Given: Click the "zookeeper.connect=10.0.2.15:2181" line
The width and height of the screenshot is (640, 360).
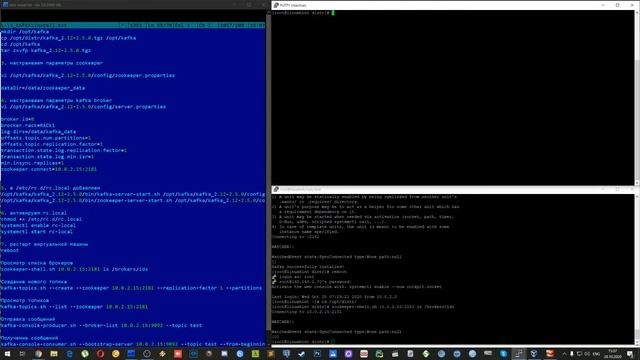Looking at the screenshot, I should coord(49,169).
